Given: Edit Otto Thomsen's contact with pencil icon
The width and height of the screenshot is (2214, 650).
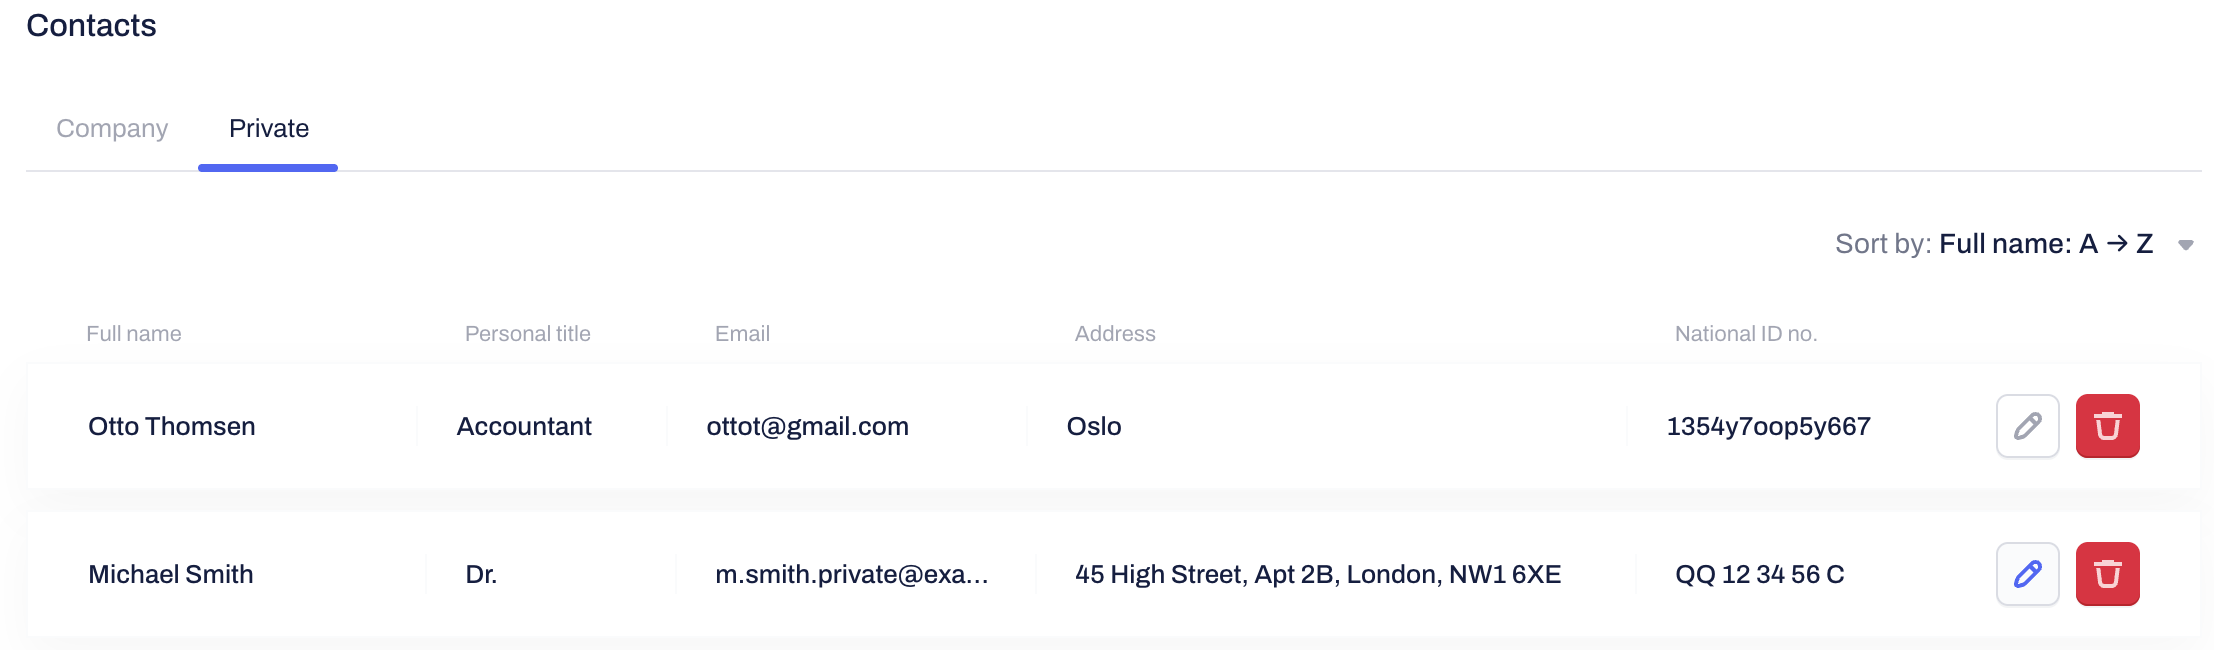Looking at the screenshot, I should coord(2027,426).
